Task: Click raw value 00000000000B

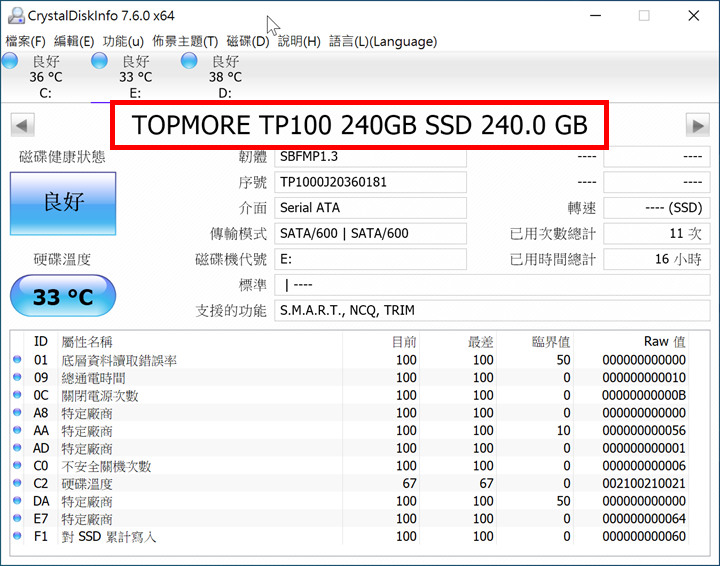Action: pos(644,395)
